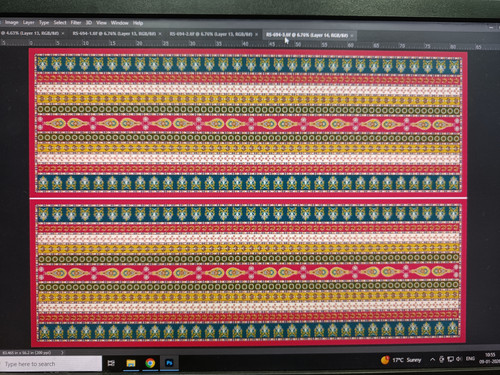Switch to the RS-694-2.tif document tab
This screenshot has height=375, width=500.
[211, 34]
